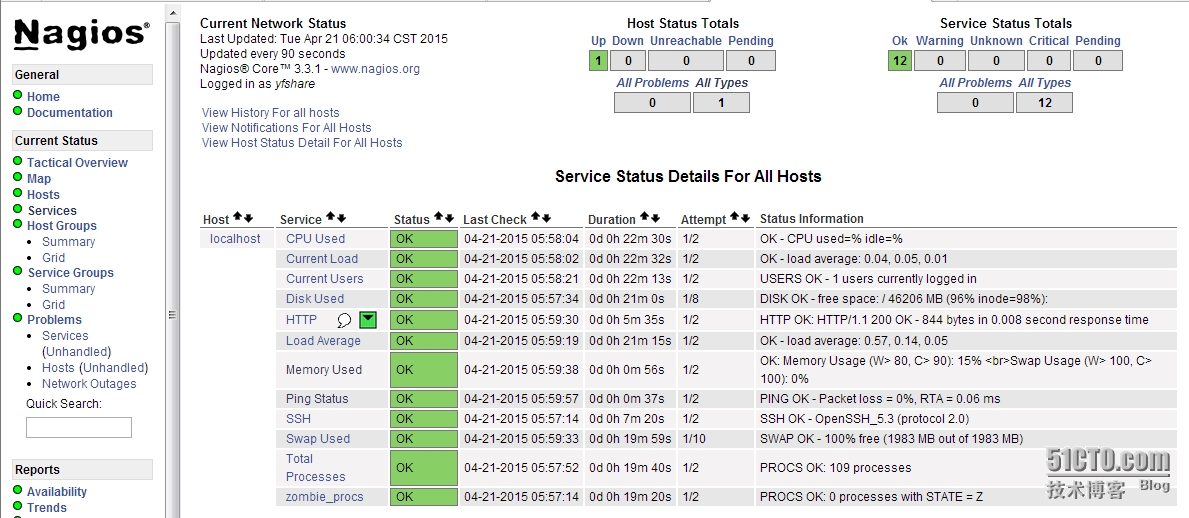This screenshot has width=1189, height=518.
Task: Open comments bubble icon on HTTP service
Action: point(344,320)
